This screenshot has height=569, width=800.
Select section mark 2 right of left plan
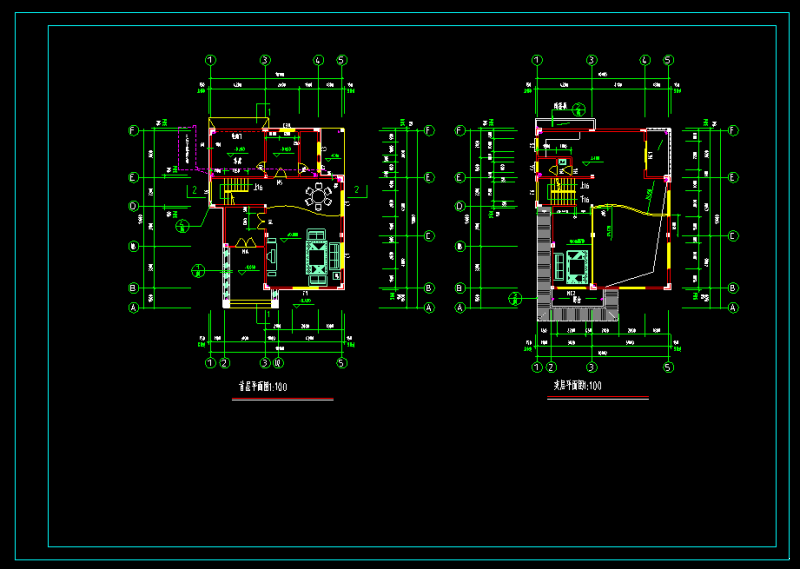(x=357, y=189)
